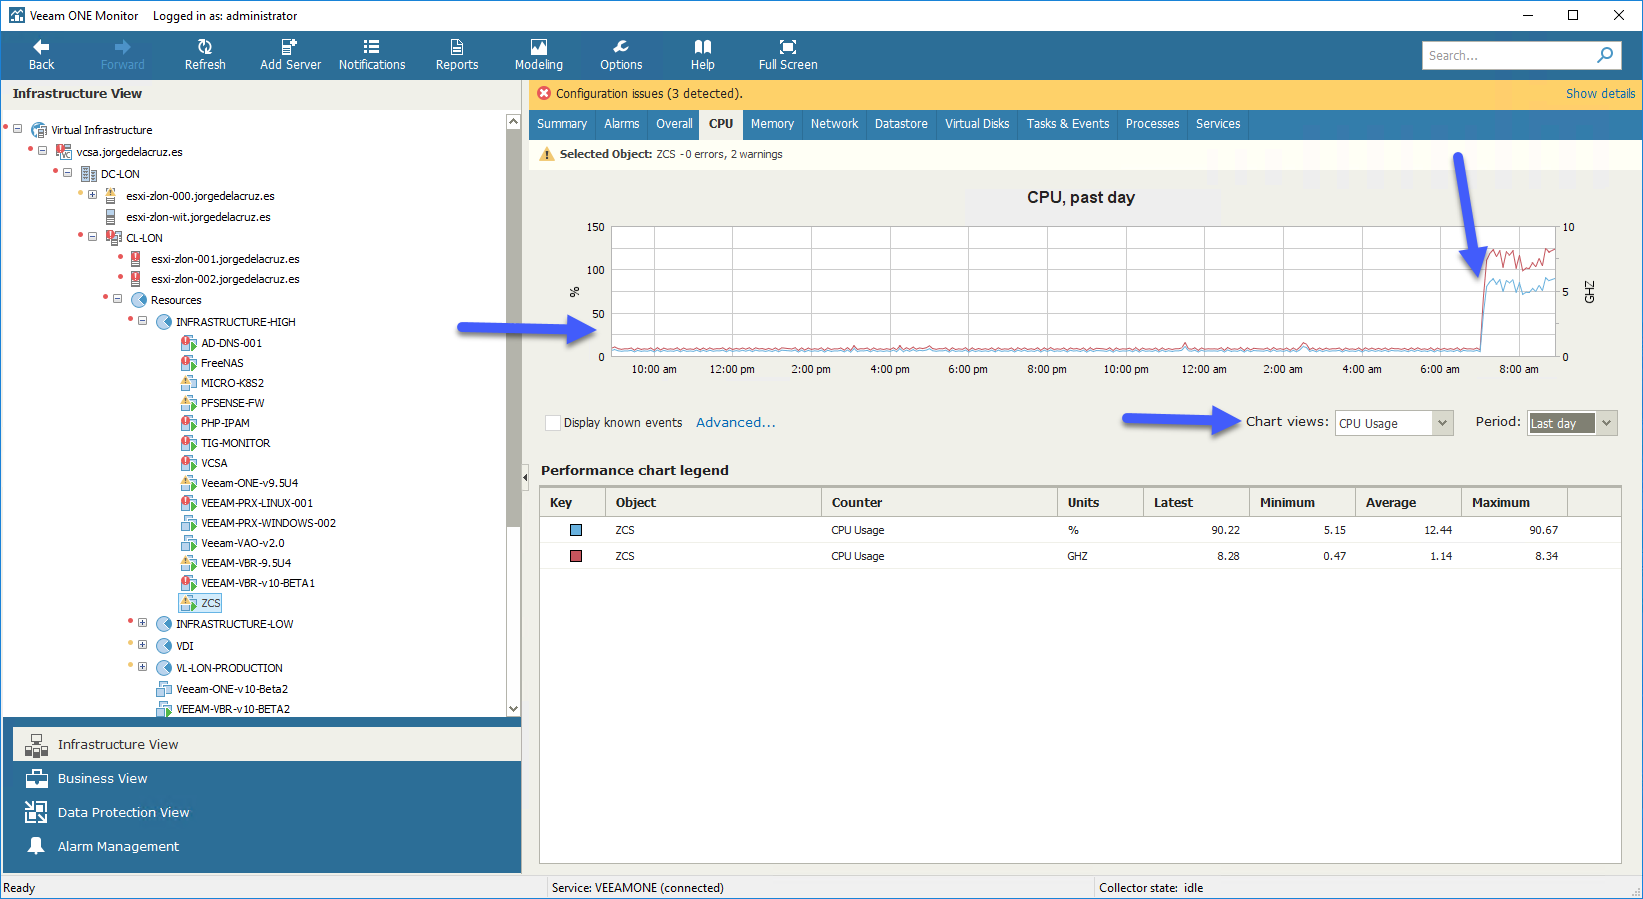Screen dimensions: 1643x899
Task: Open the Datastore tab
Action: tap(901, 124)
